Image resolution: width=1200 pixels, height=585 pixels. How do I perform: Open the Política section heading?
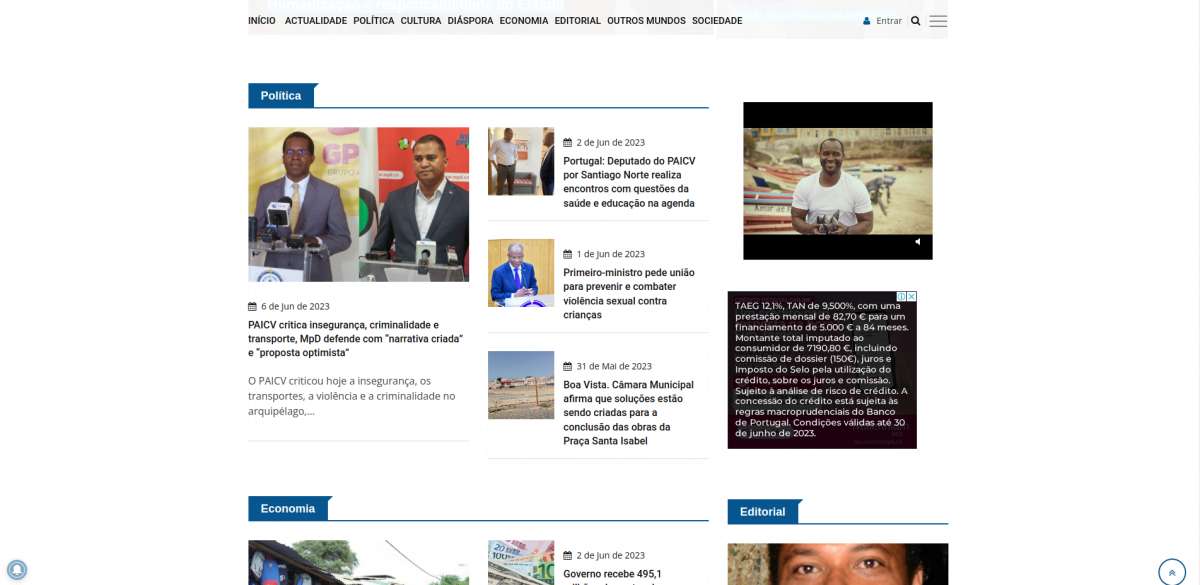tap(281, 96)
